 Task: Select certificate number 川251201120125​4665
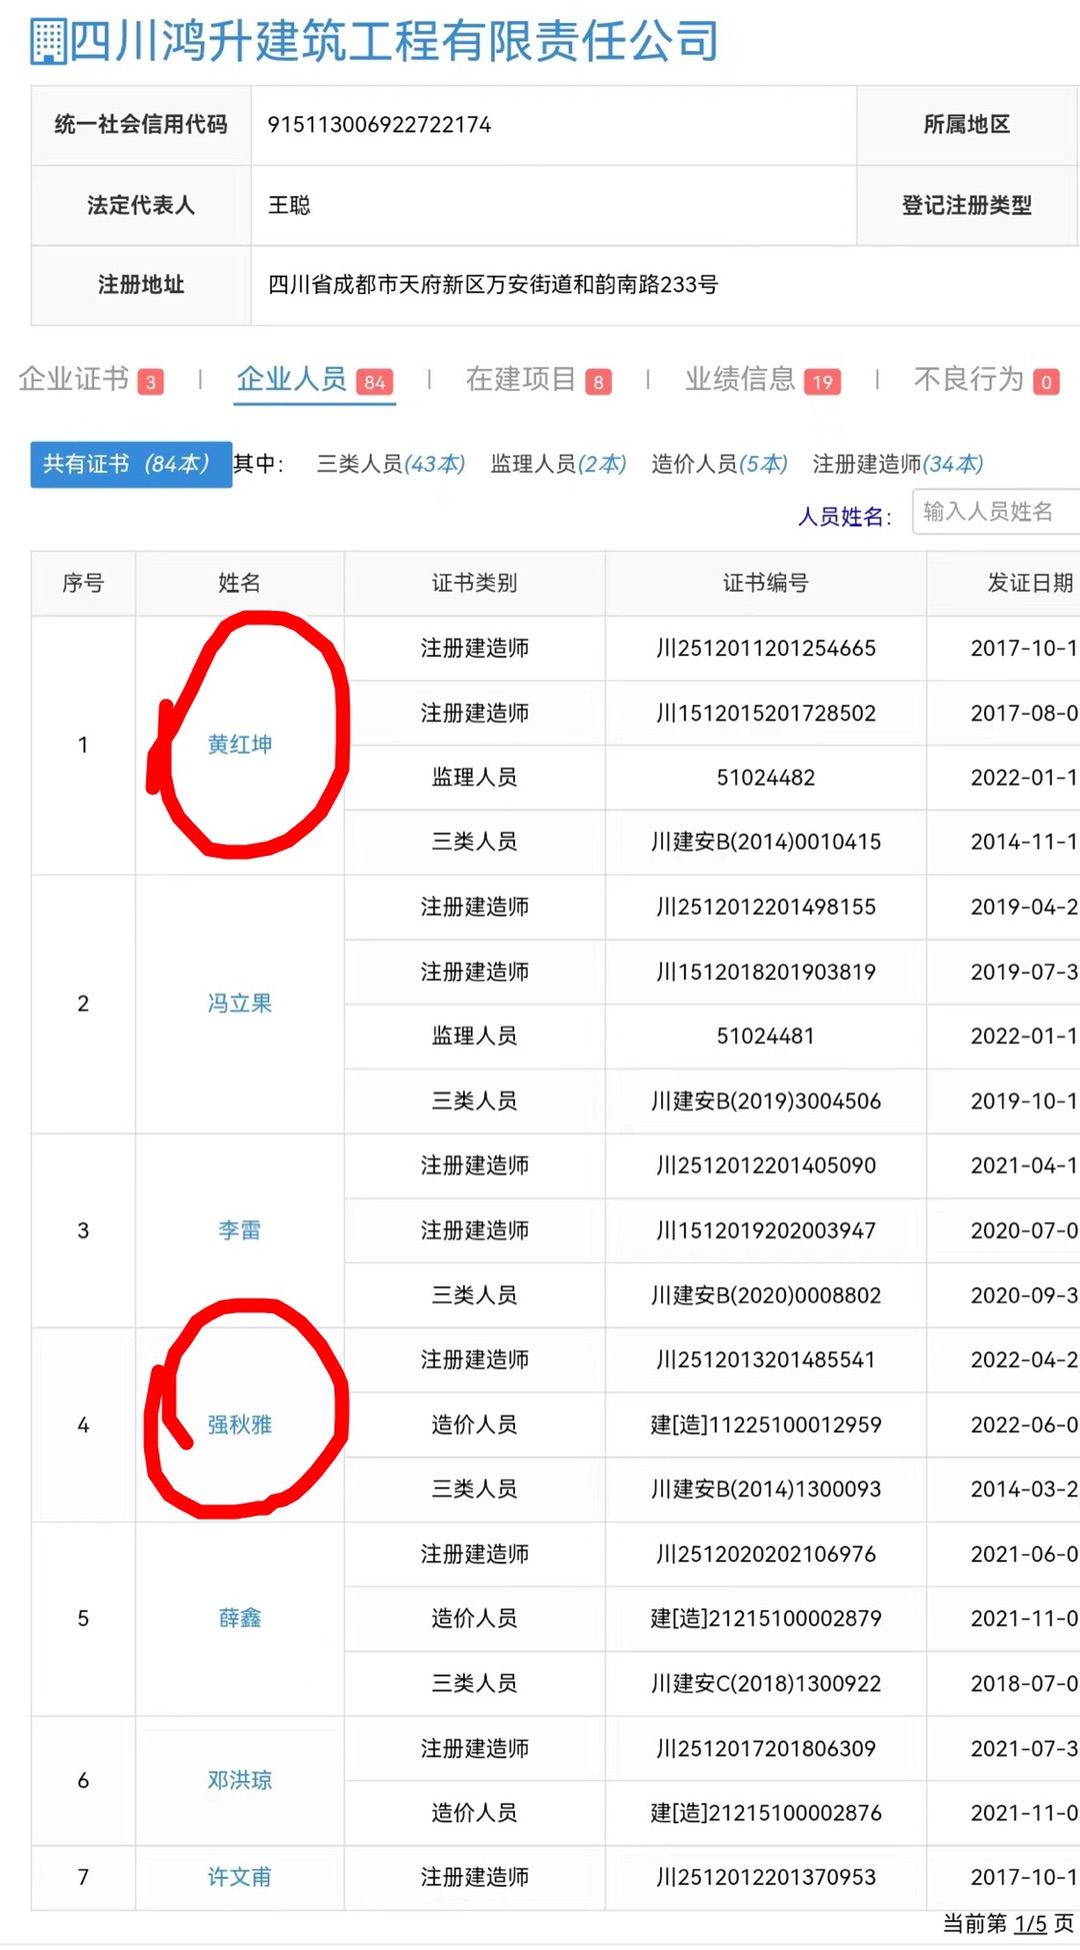(766, 649)
